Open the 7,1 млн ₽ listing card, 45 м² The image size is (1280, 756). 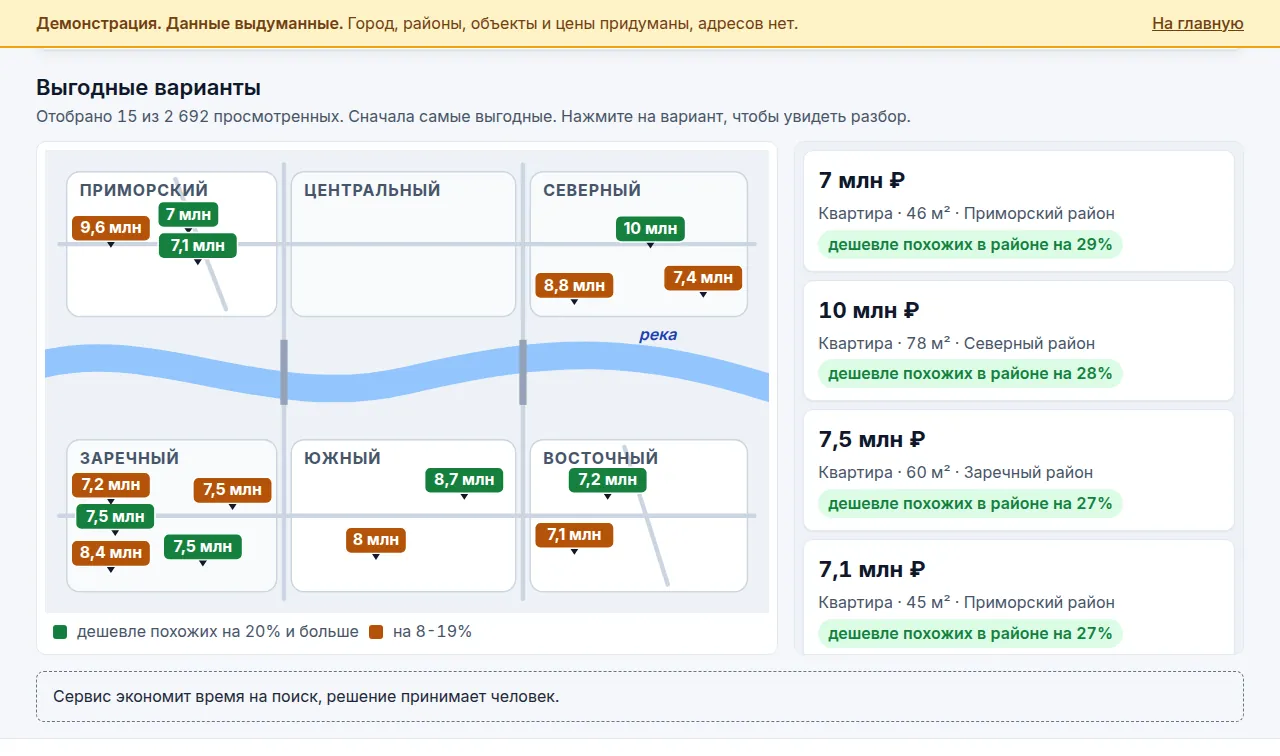pyautogui.click(x=1019, y=598)
